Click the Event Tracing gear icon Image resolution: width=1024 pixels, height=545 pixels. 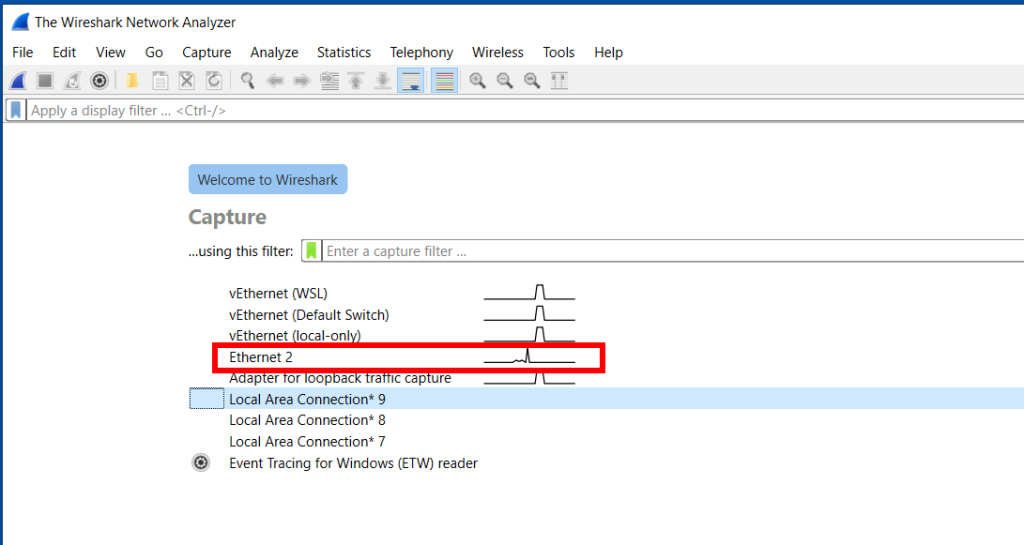pos(201,463)
